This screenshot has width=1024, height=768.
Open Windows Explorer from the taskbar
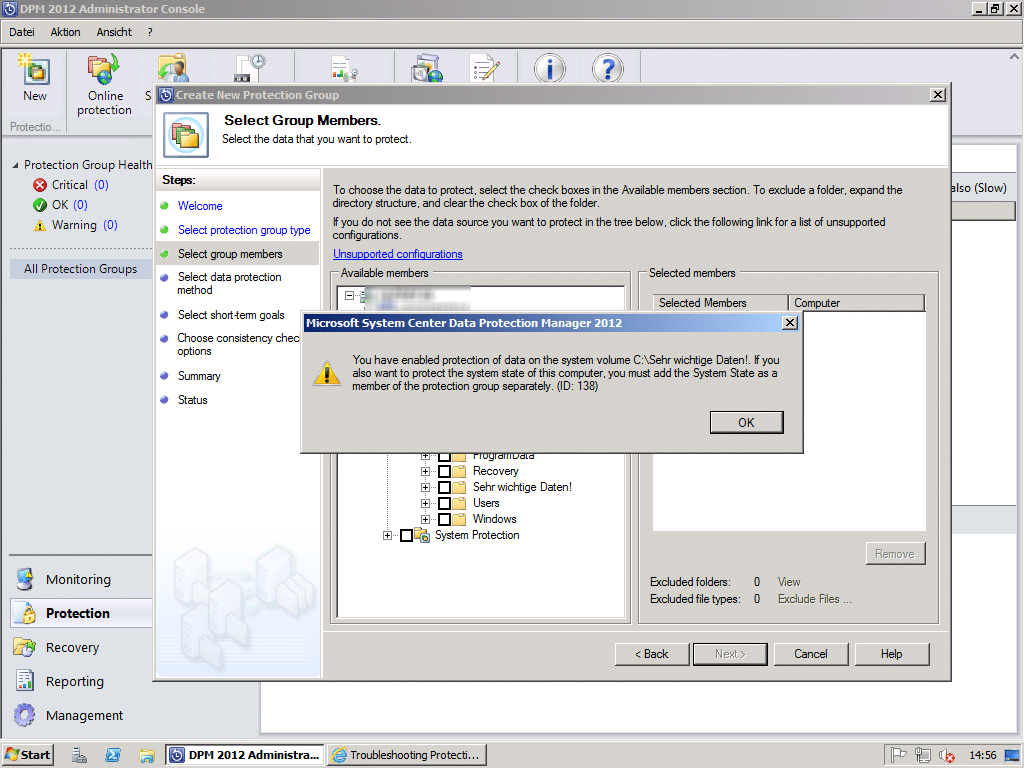tap(147, 755)
